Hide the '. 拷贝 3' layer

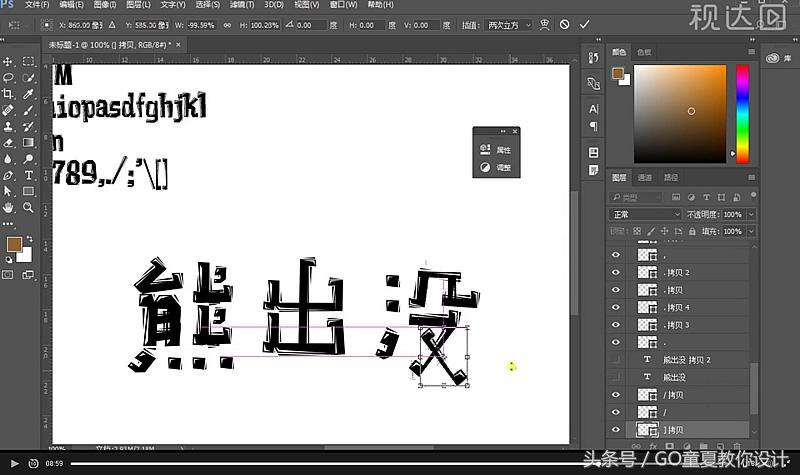(x=616, y=324)
